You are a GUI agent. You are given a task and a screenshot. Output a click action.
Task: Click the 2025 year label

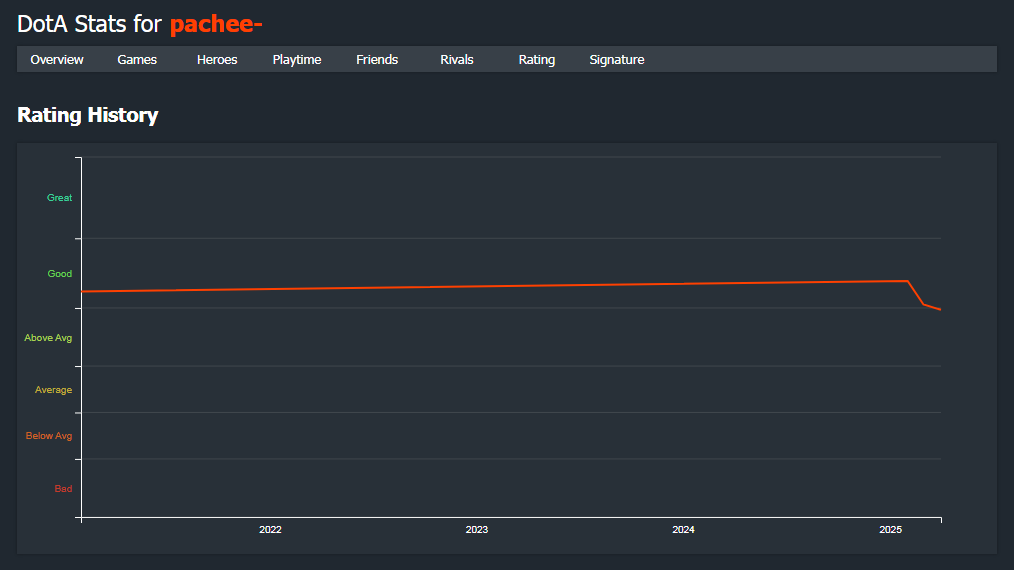tap(890, 529)
